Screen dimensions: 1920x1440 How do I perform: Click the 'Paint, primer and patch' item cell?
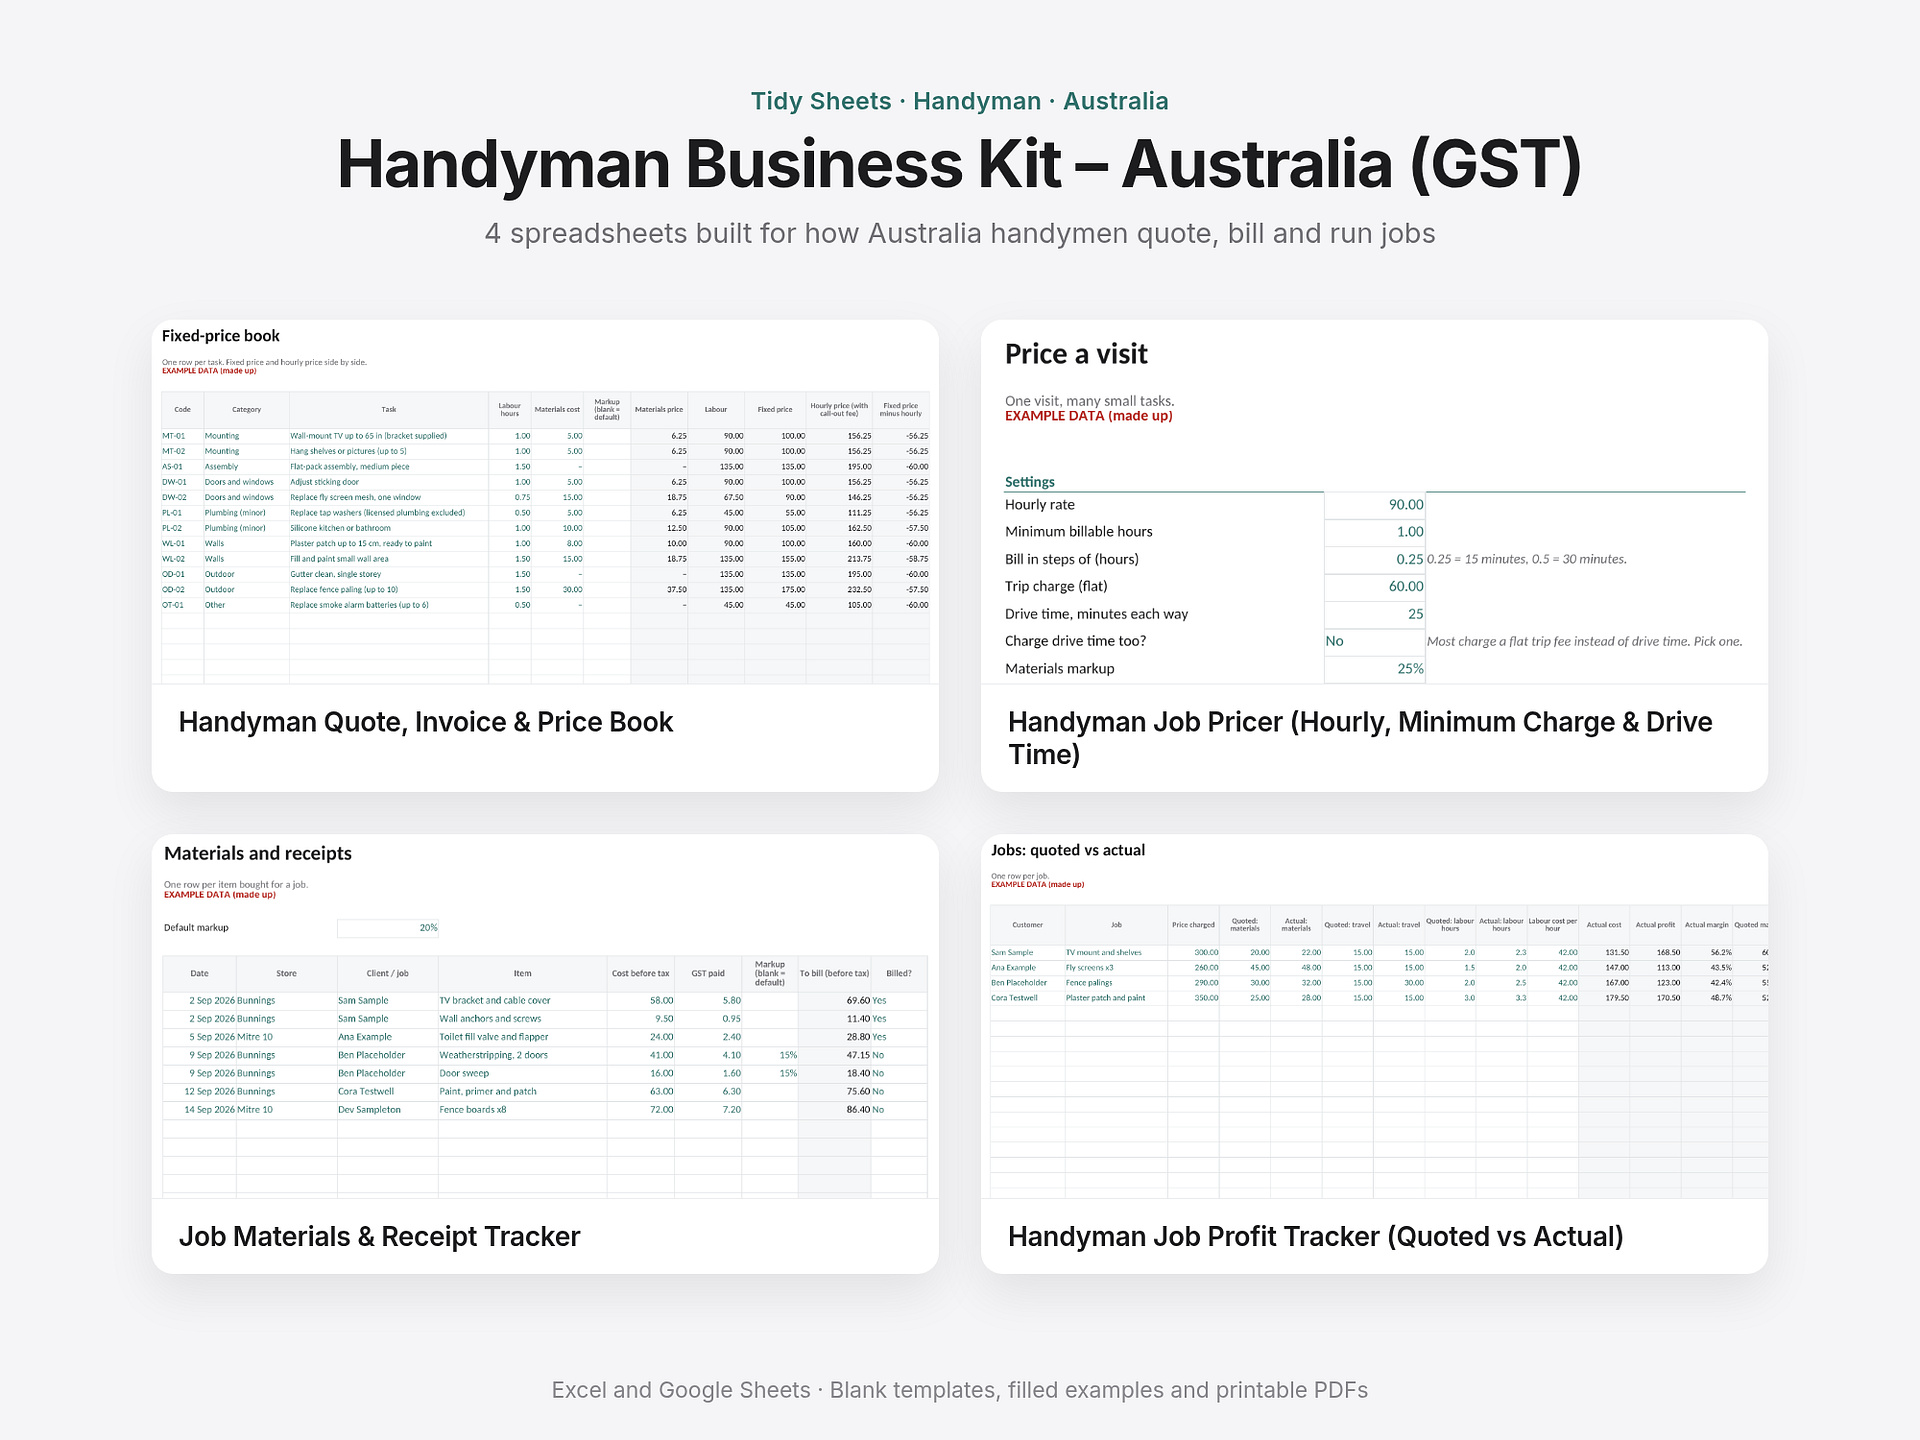[522, 1092]
